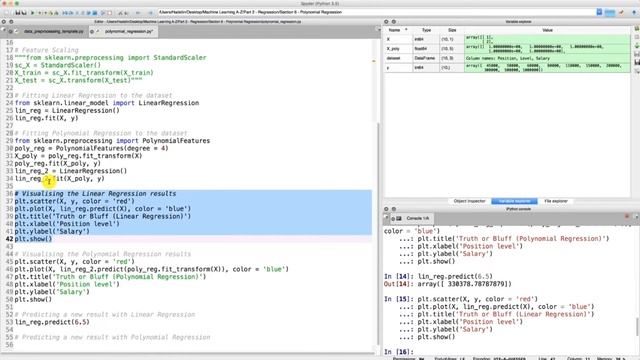Click line 30 PolynomialFeatures code
Image resolution: width=640 pixels, height=360 pixels.
91,148
